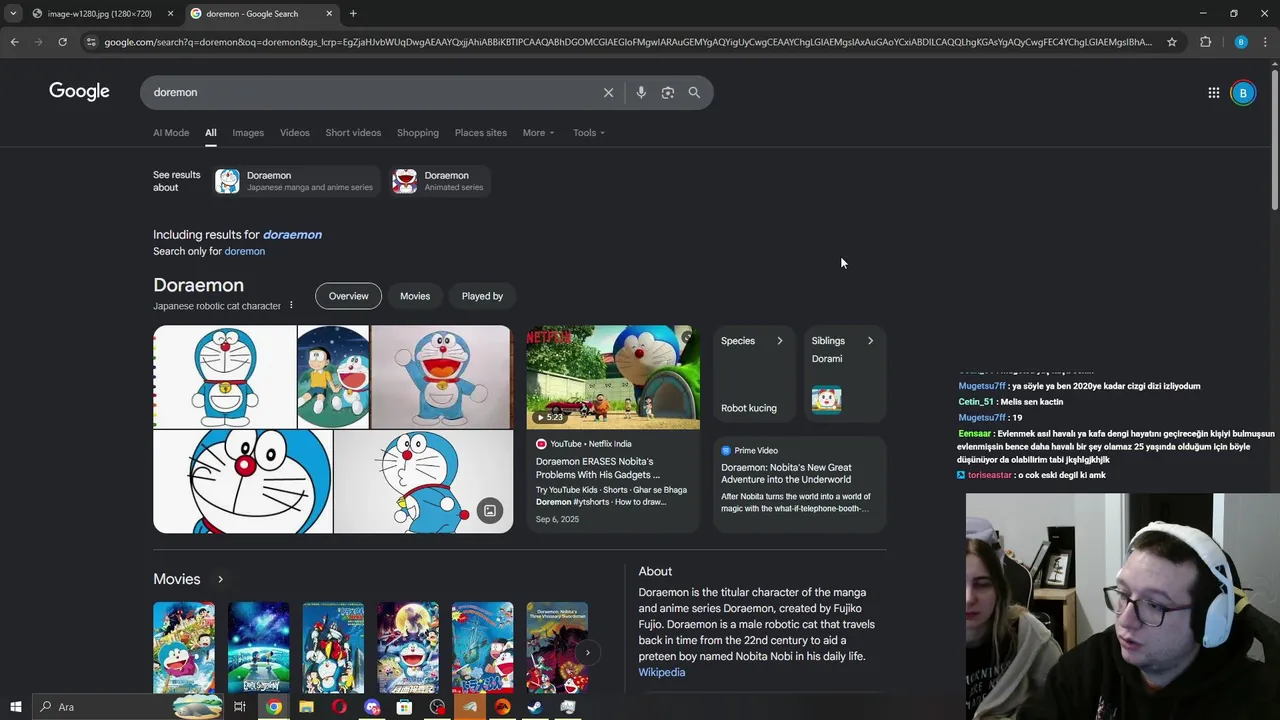Switch to the Places sites tab
The width and height of the screenshot is (1280, 720).
click(x=481, y=133)
